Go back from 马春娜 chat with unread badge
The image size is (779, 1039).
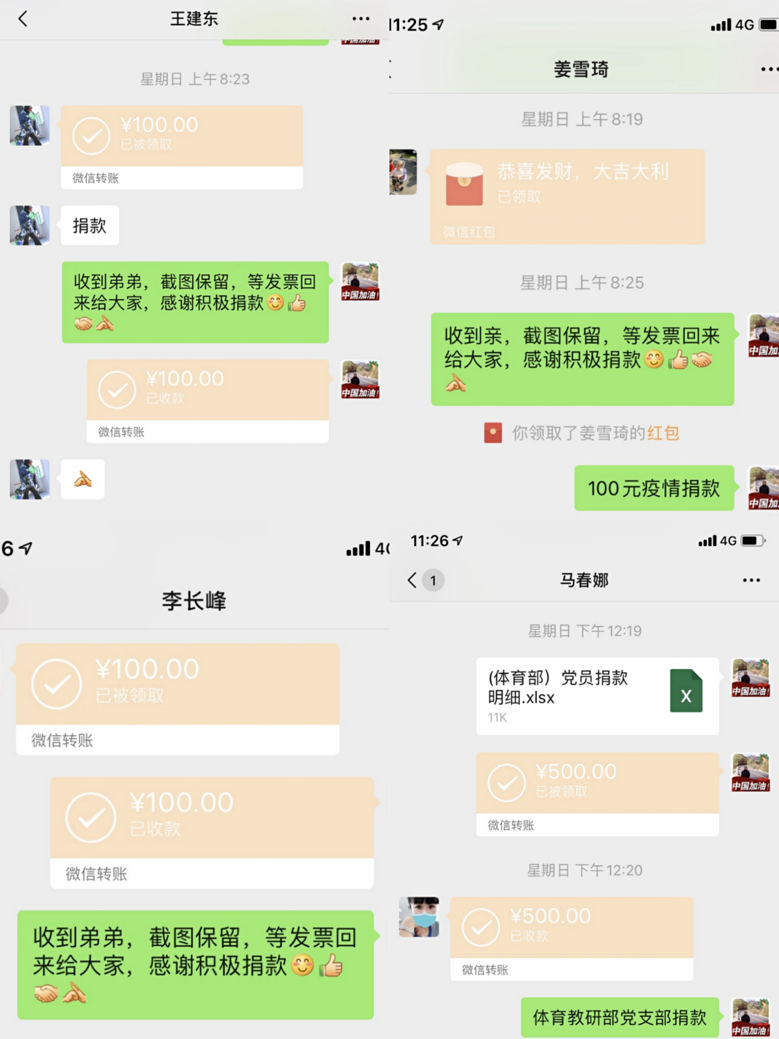point(425,580)
